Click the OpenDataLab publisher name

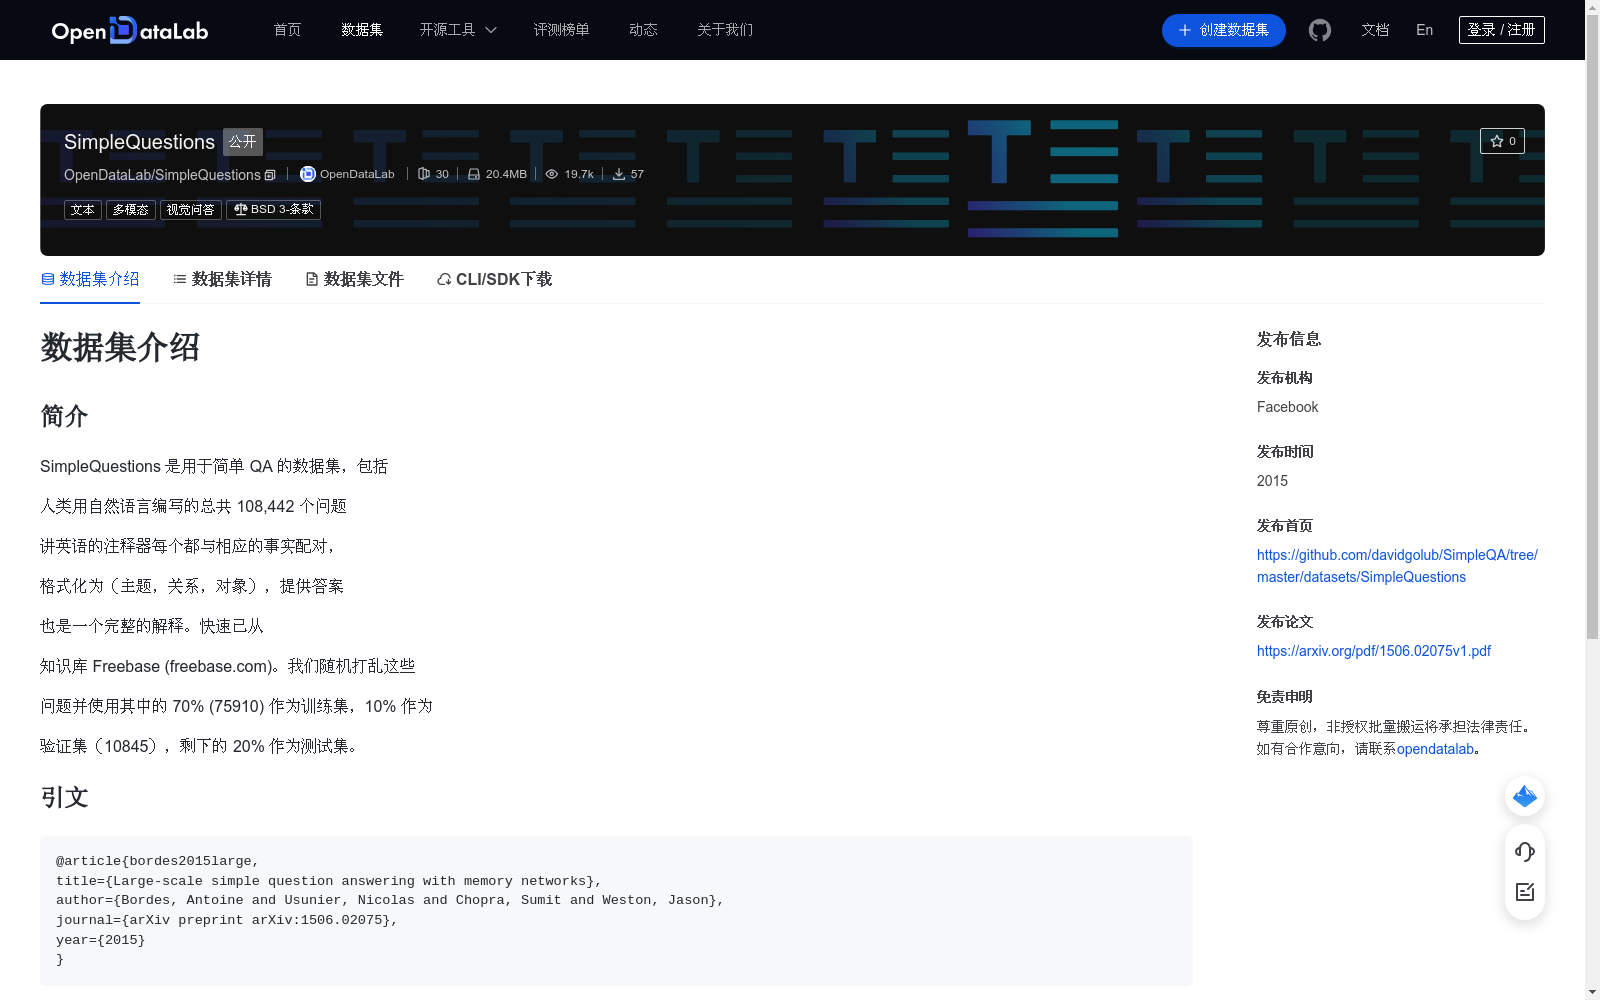pyautogui.click(x=357, y=174)
